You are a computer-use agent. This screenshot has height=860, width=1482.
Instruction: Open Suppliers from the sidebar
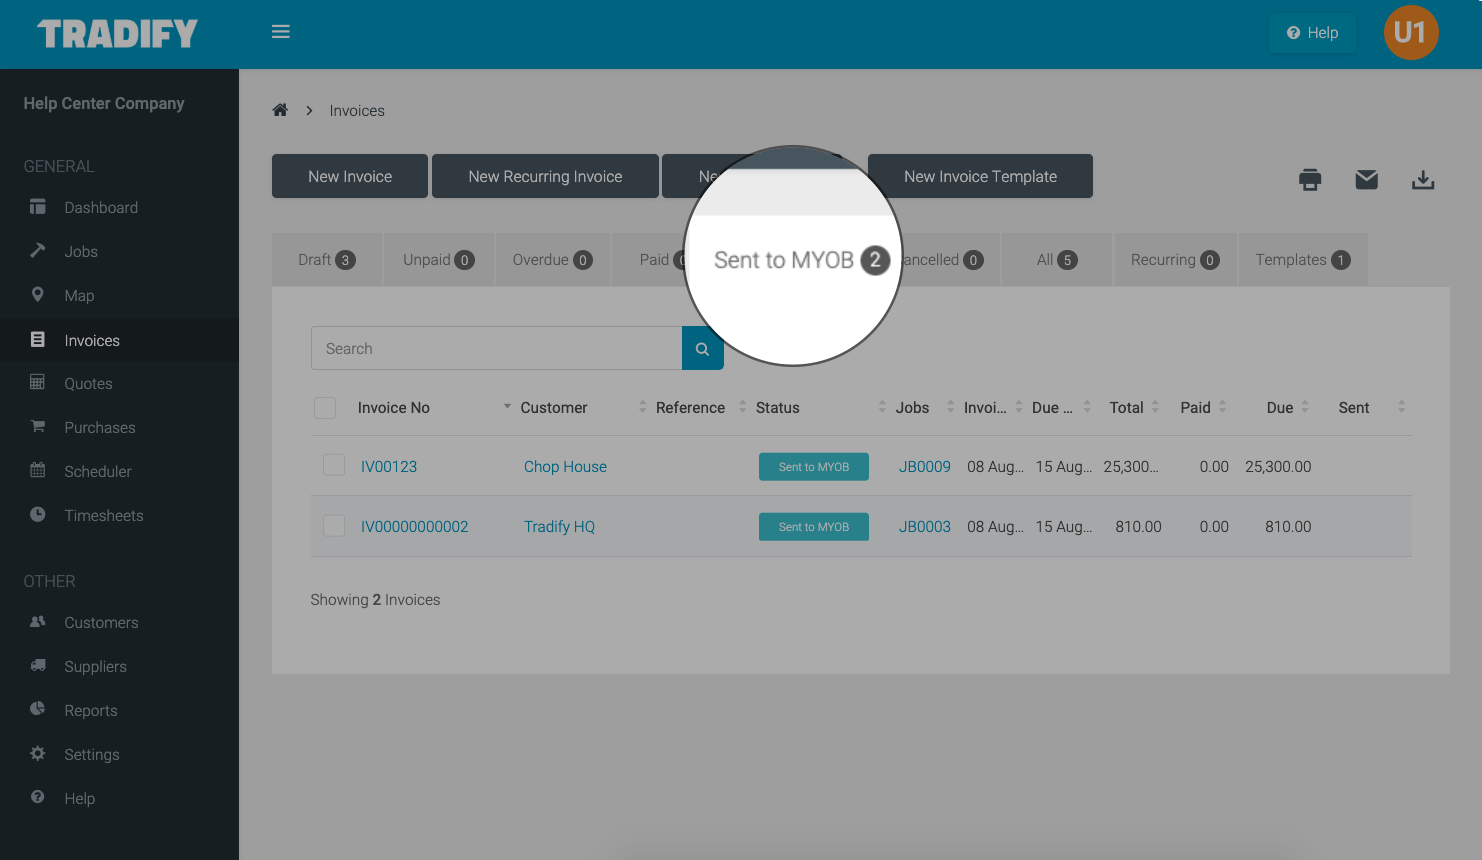(x=95, y=667)
